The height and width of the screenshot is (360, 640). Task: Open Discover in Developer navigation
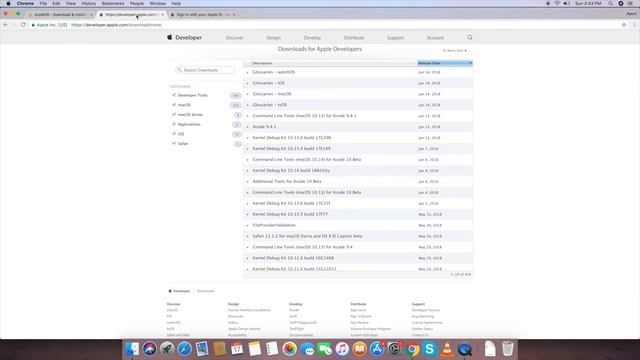[x=234, y=38]
